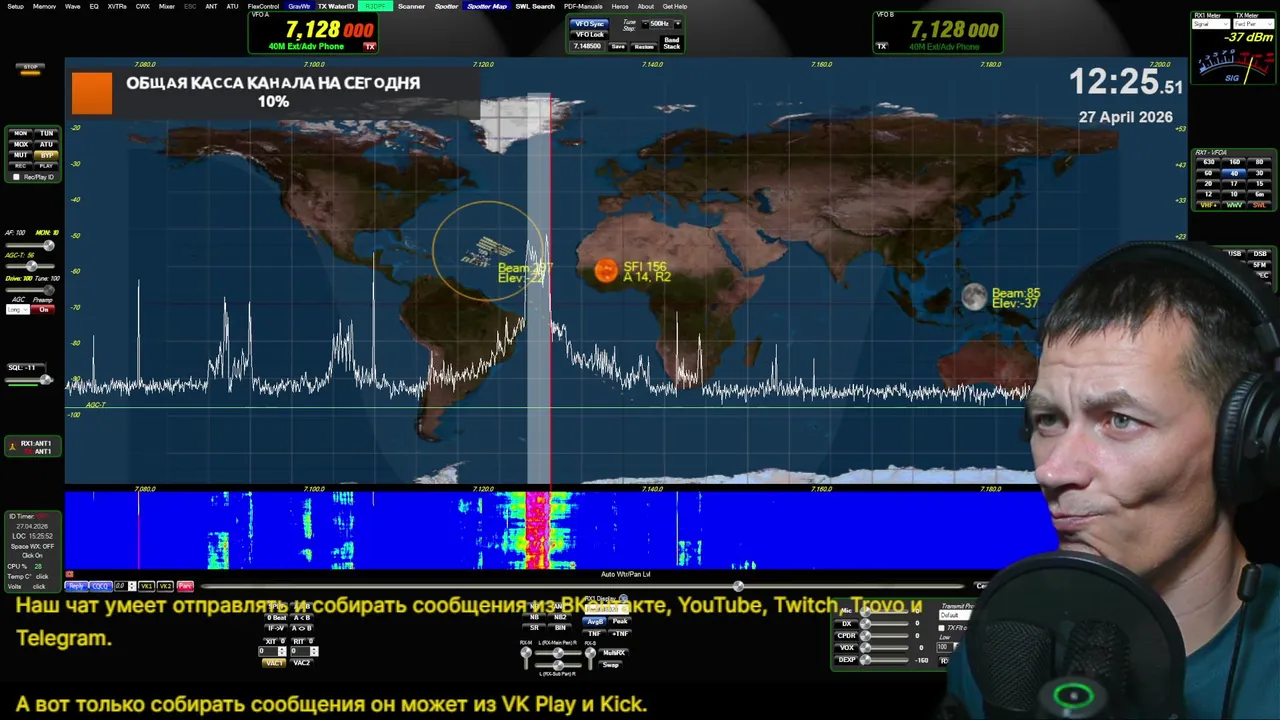The height and width of the screenshot is (720, 1280).
Task: Select the SWL band button
Action: click(1259, 205)
